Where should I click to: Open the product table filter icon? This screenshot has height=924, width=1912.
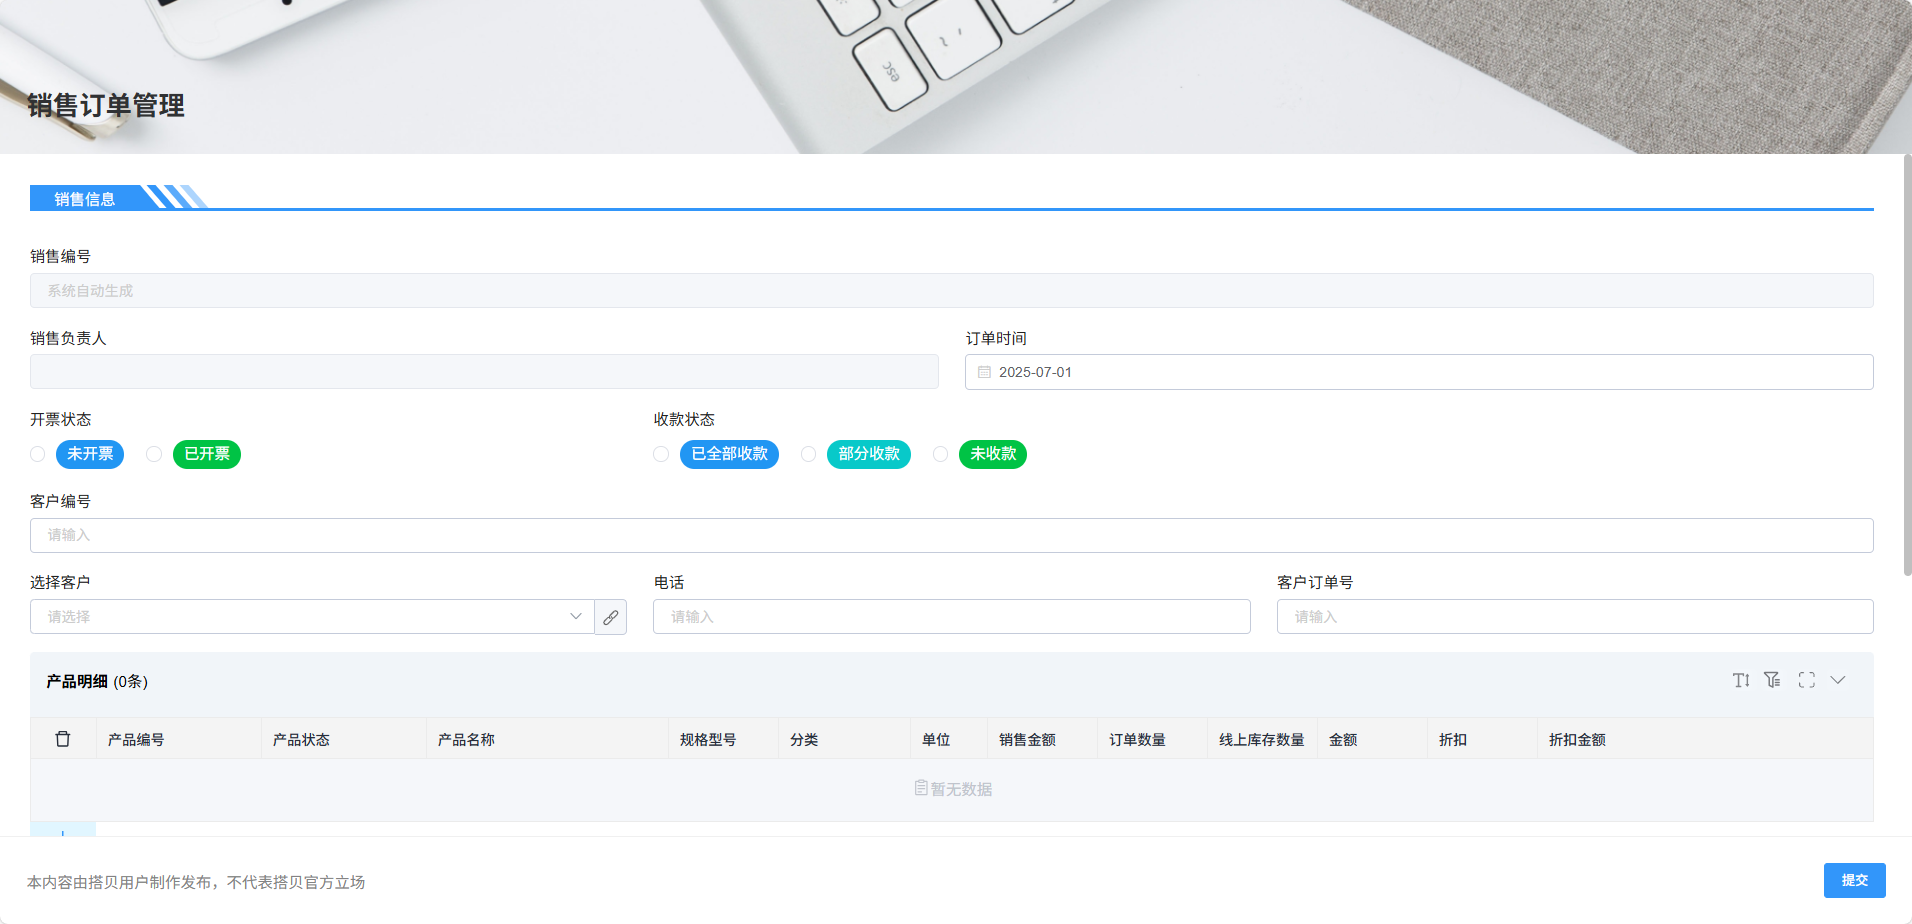(1773, 680)
